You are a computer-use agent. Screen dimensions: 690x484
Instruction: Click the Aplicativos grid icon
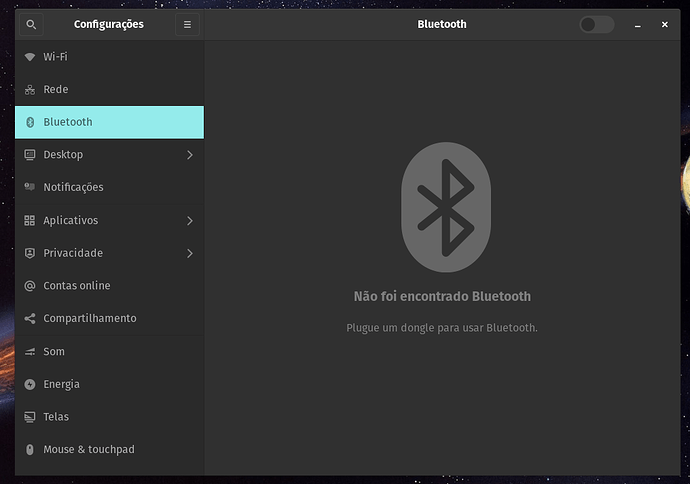tap(30, 220)
